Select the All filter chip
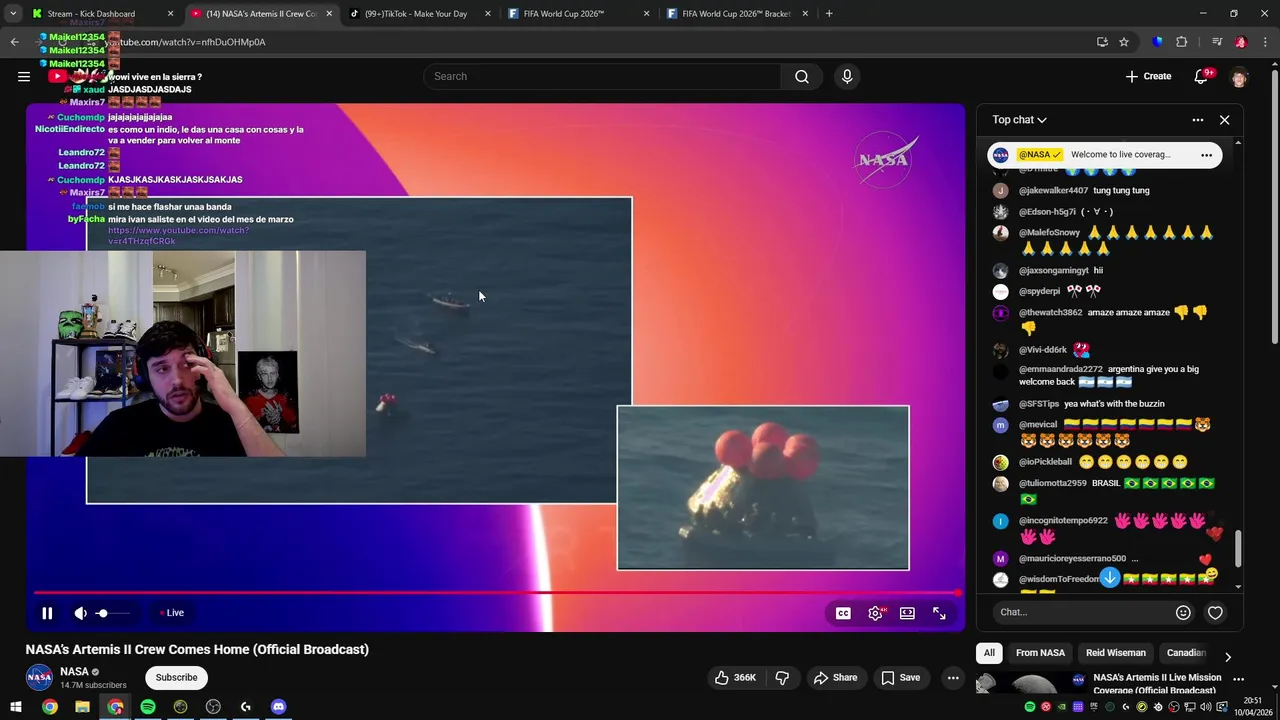Screen dimensions: 1280x720 click(x=989, y=653)
